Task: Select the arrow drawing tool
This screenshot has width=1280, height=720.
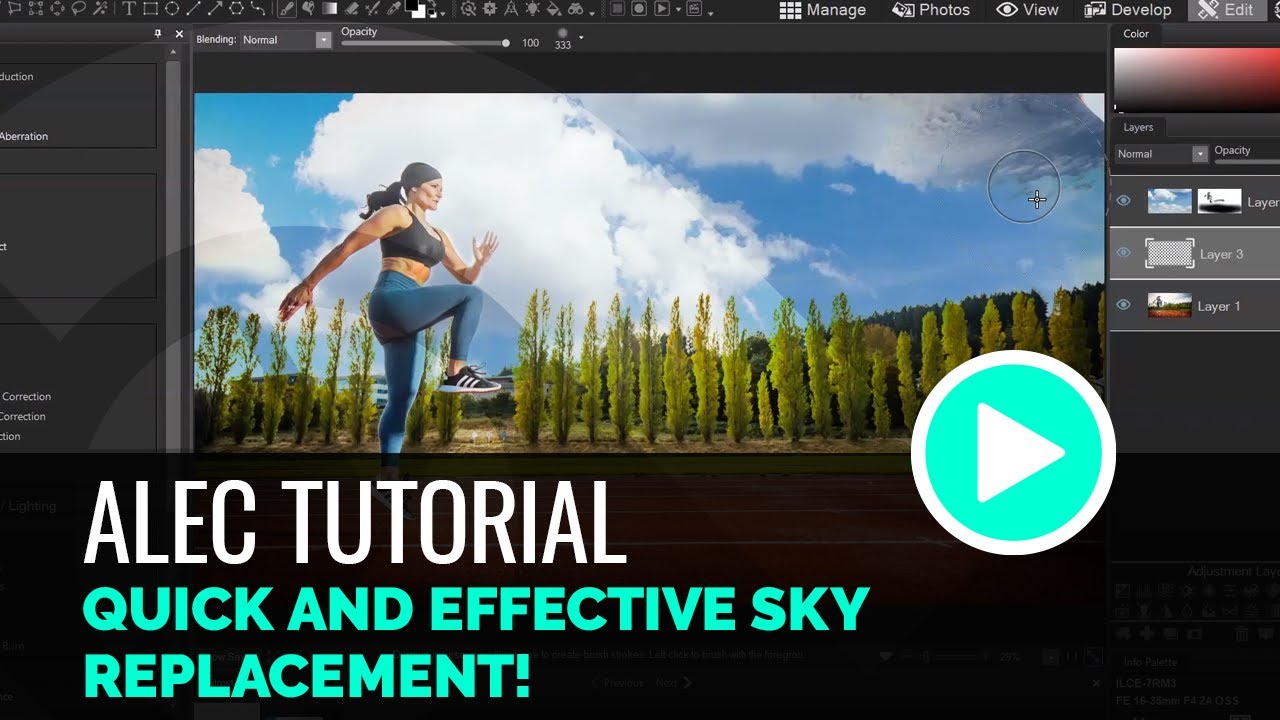Action: coord(215,9)
